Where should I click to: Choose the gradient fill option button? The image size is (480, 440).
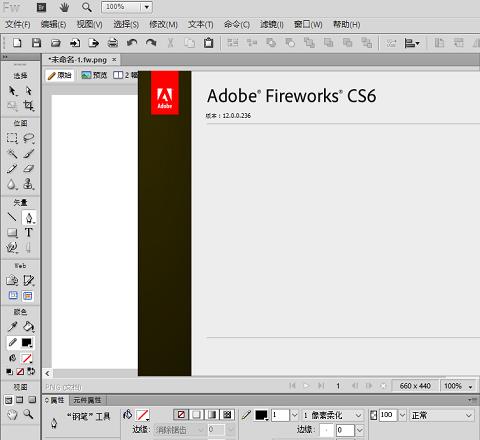(212, 414)
